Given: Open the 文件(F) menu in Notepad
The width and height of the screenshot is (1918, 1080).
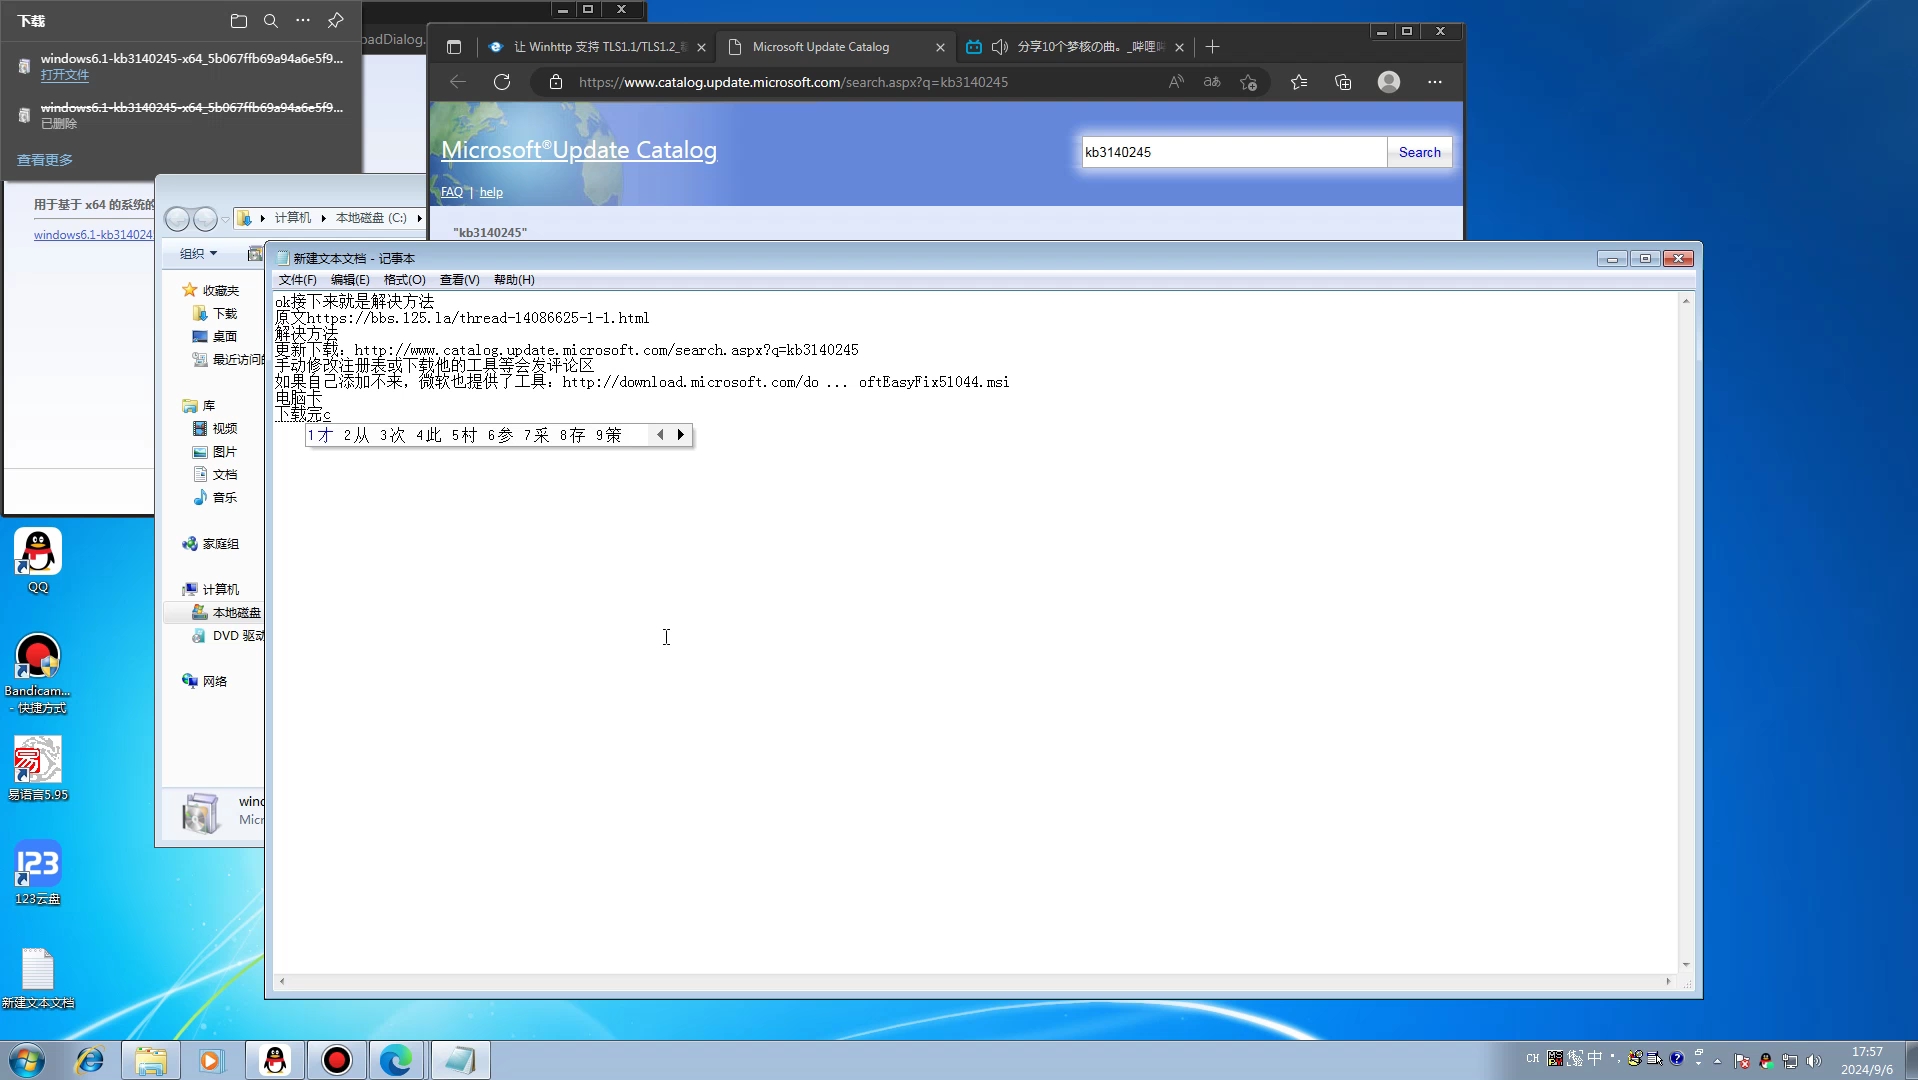Looking at the screenshot, I should [298, 280].
